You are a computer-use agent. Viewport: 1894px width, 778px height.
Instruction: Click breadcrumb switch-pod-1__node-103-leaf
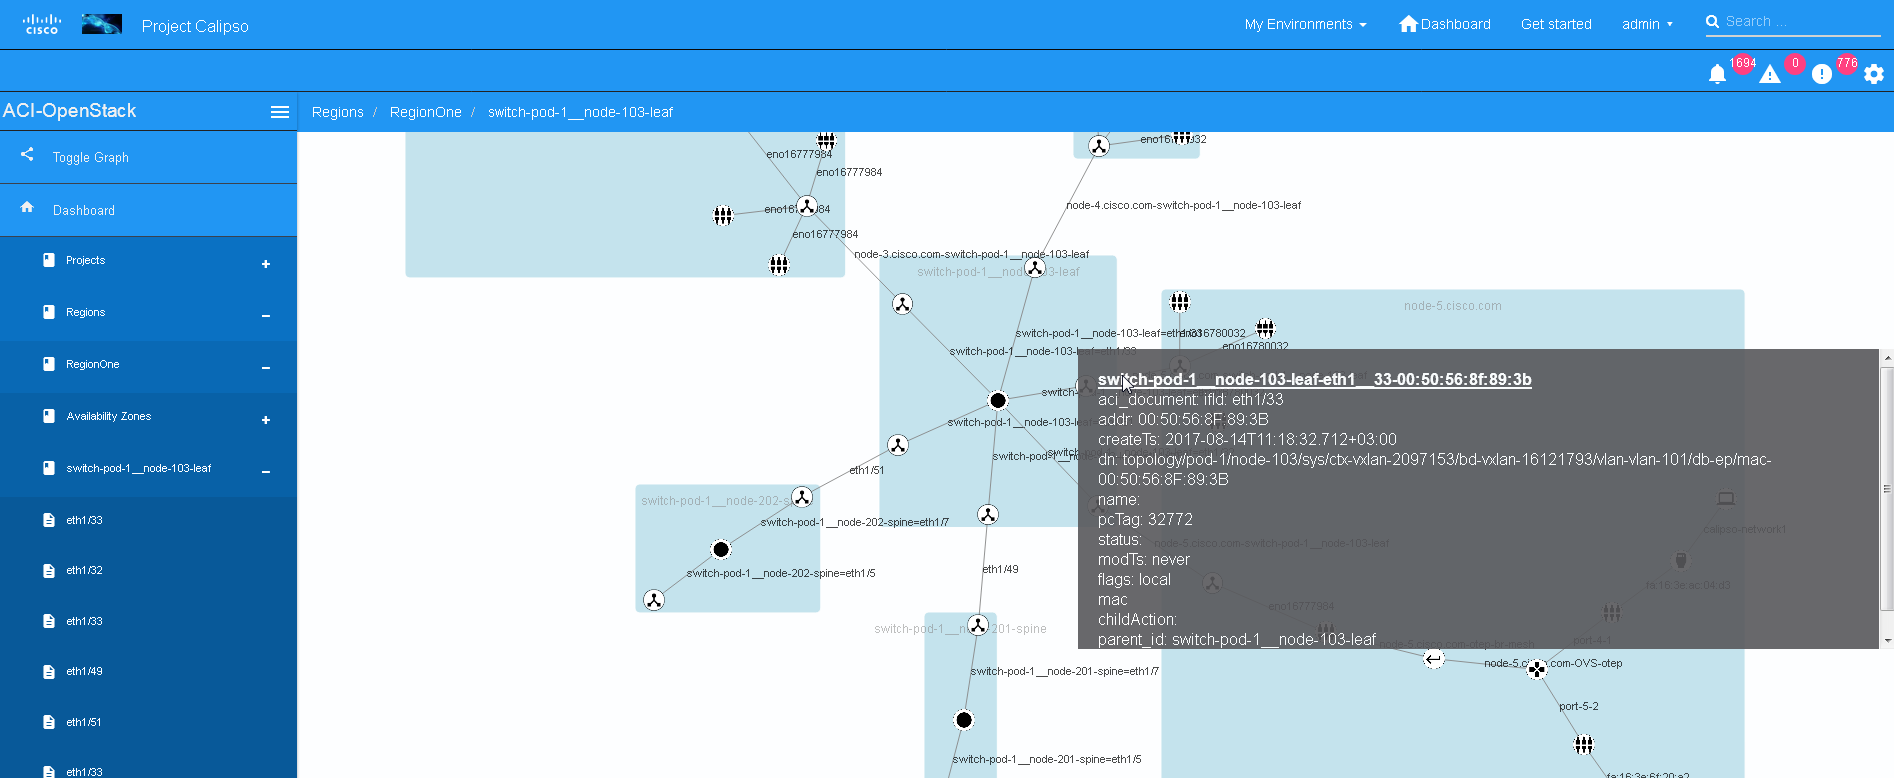pyautogui.click(x=580, y=112)
